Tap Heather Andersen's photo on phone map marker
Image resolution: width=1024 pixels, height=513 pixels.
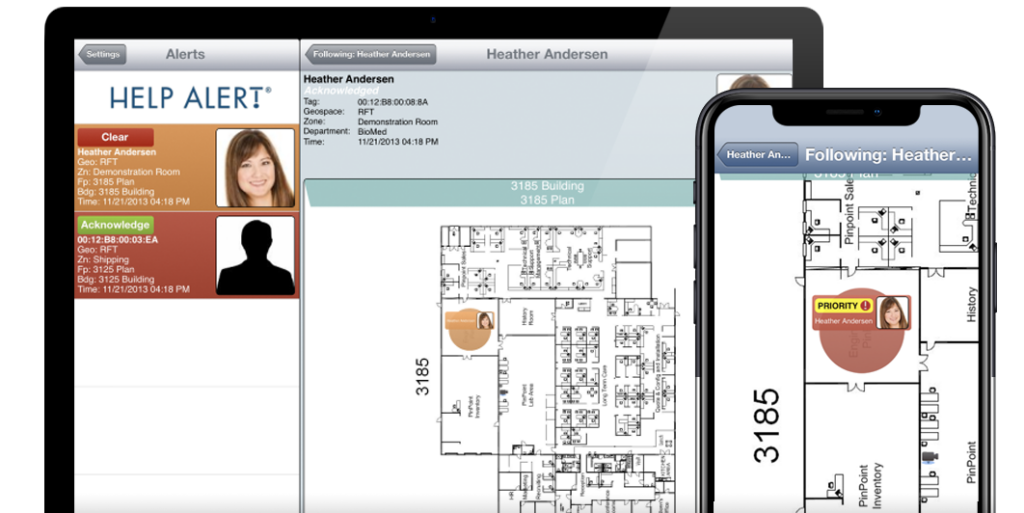pos(893,313)
